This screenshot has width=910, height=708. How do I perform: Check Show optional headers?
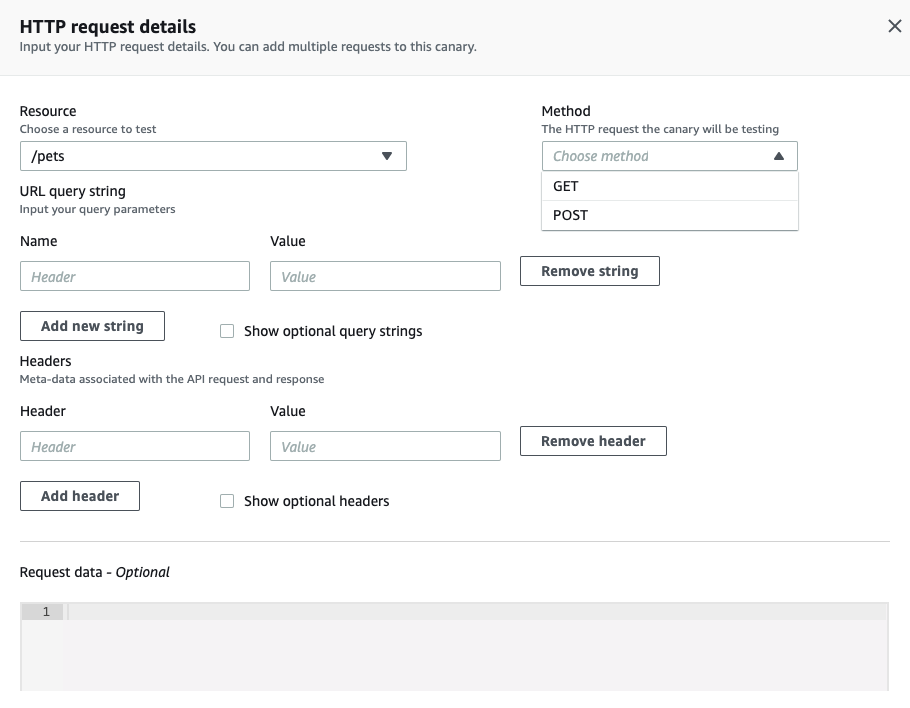(227, 501)
